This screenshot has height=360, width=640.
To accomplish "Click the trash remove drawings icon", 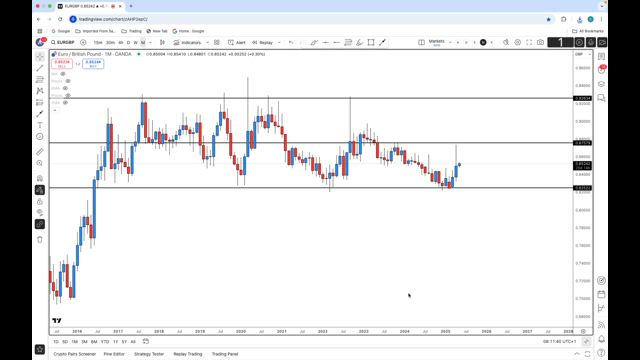I will click(40, 240).
